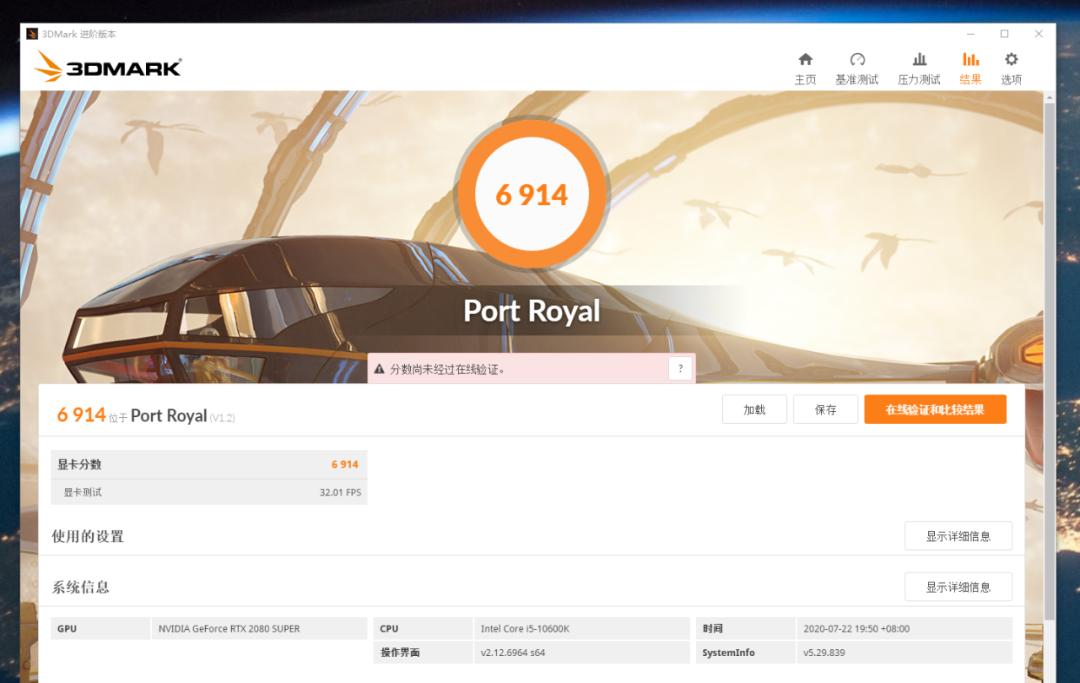Click 在线验证和比较结果 orange button
The width and height of the screenshot is (1080, 683).
(935, 410)
